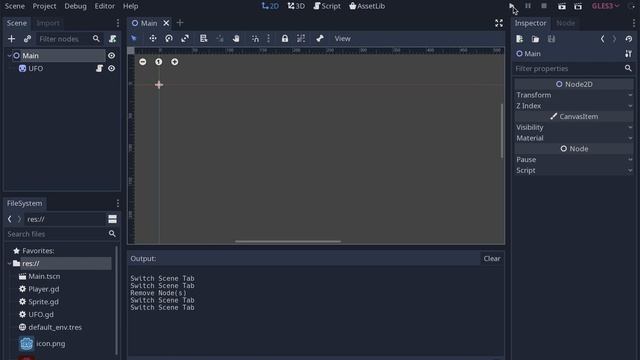The width and height of the screenshot is (640, 360).
Task: Activate the Rotate Mode tool
Action: (x=169, y=39)
